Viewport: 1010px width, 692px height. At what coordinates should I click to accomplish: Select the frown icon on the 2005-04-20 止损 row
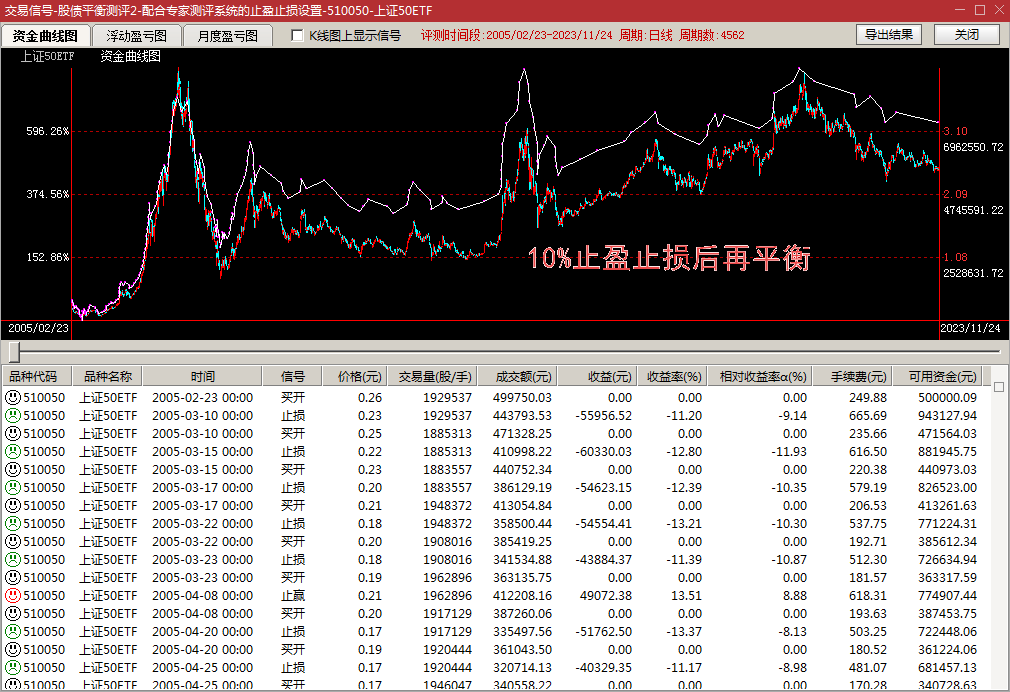13,632
